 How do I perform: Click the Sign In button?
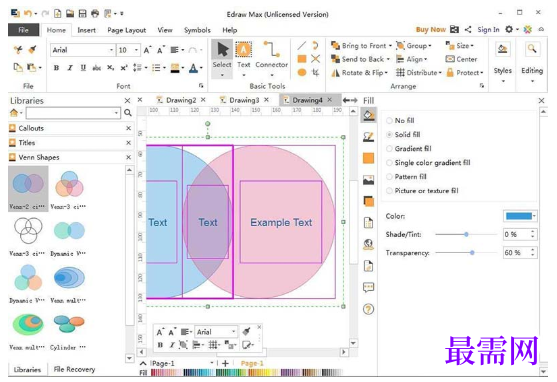click(x=488, y=29)
